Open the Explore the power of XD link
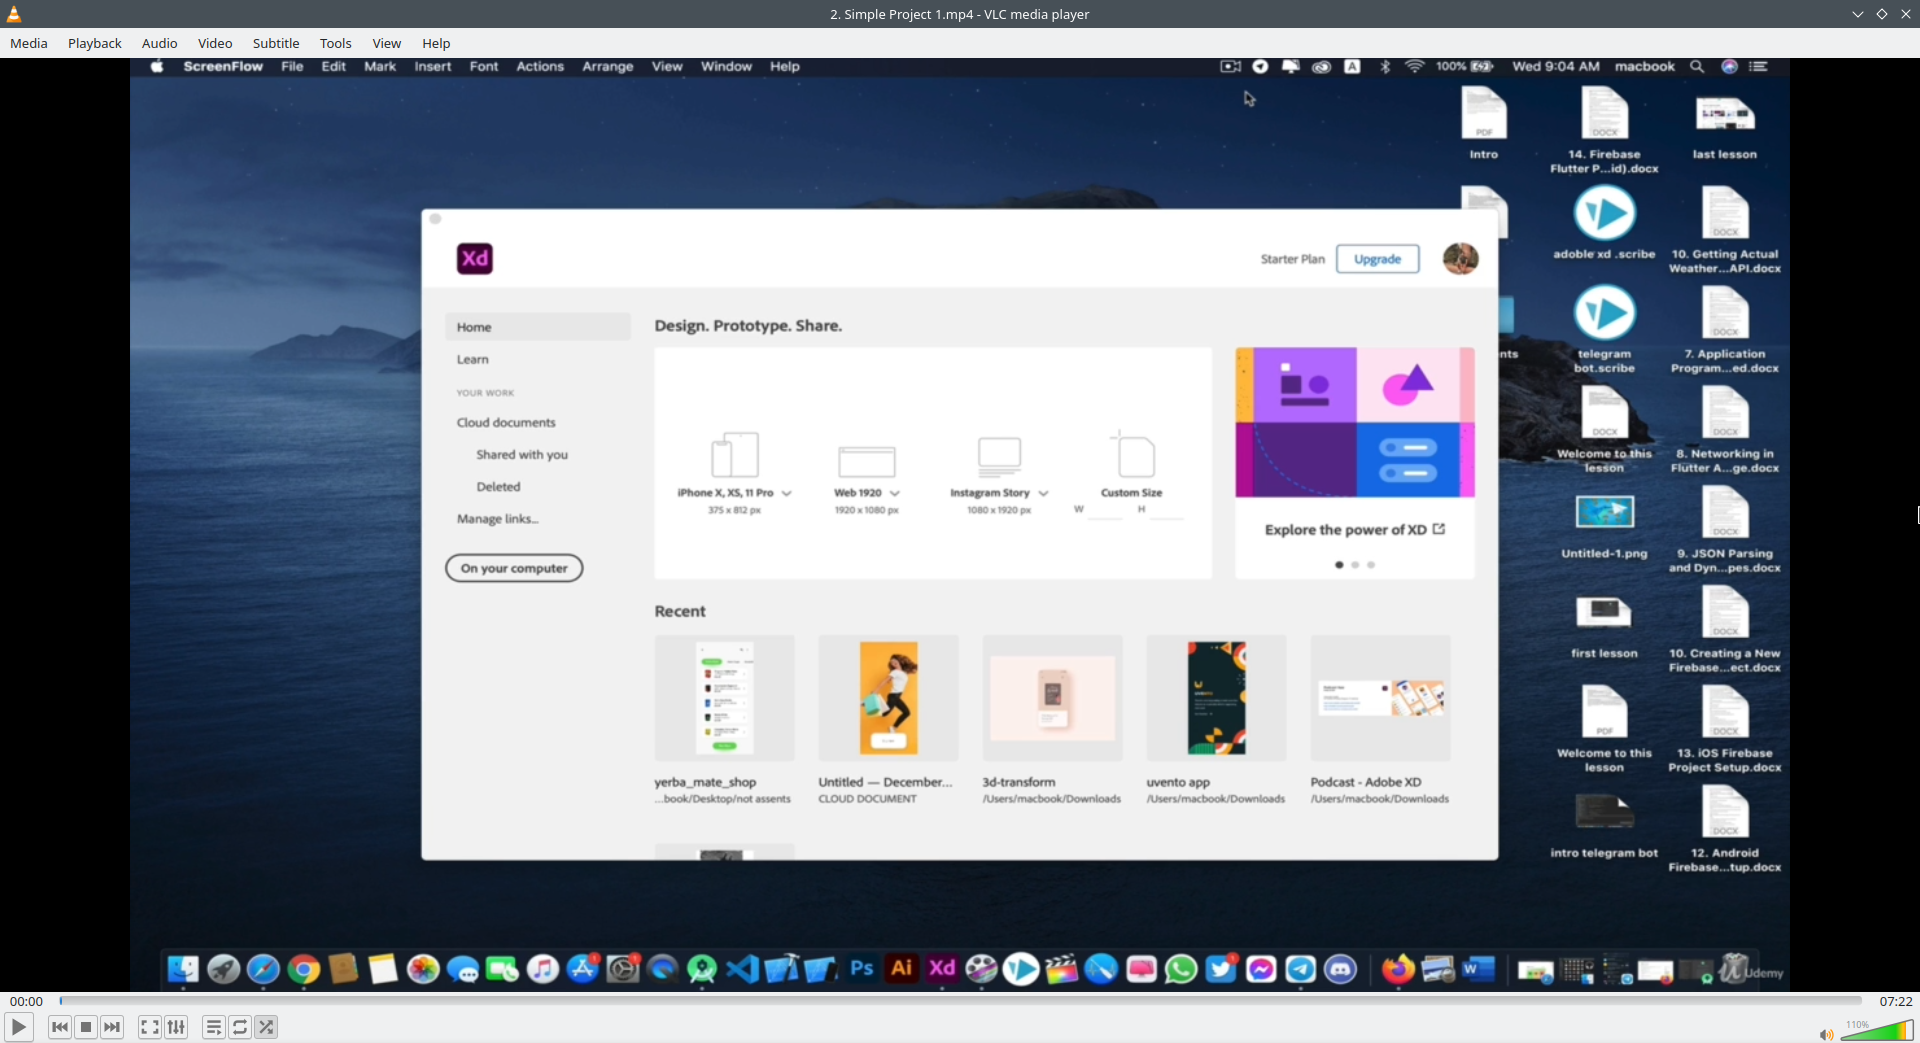The image size is (1920, 1043). click(1354, 530)
